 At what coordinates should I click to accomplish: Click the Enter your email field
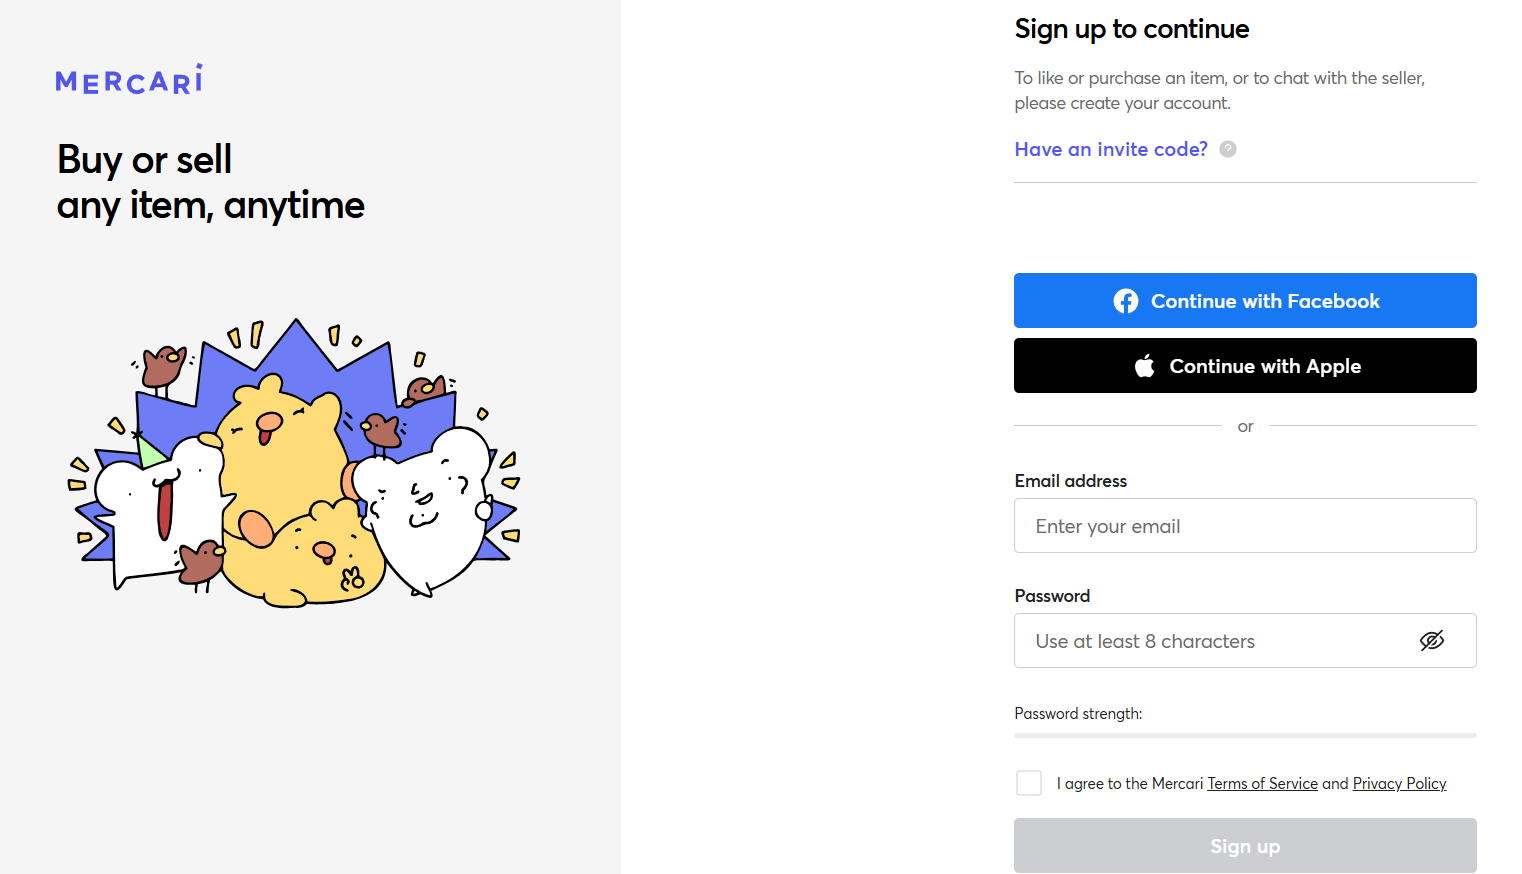pos(1245,525)
